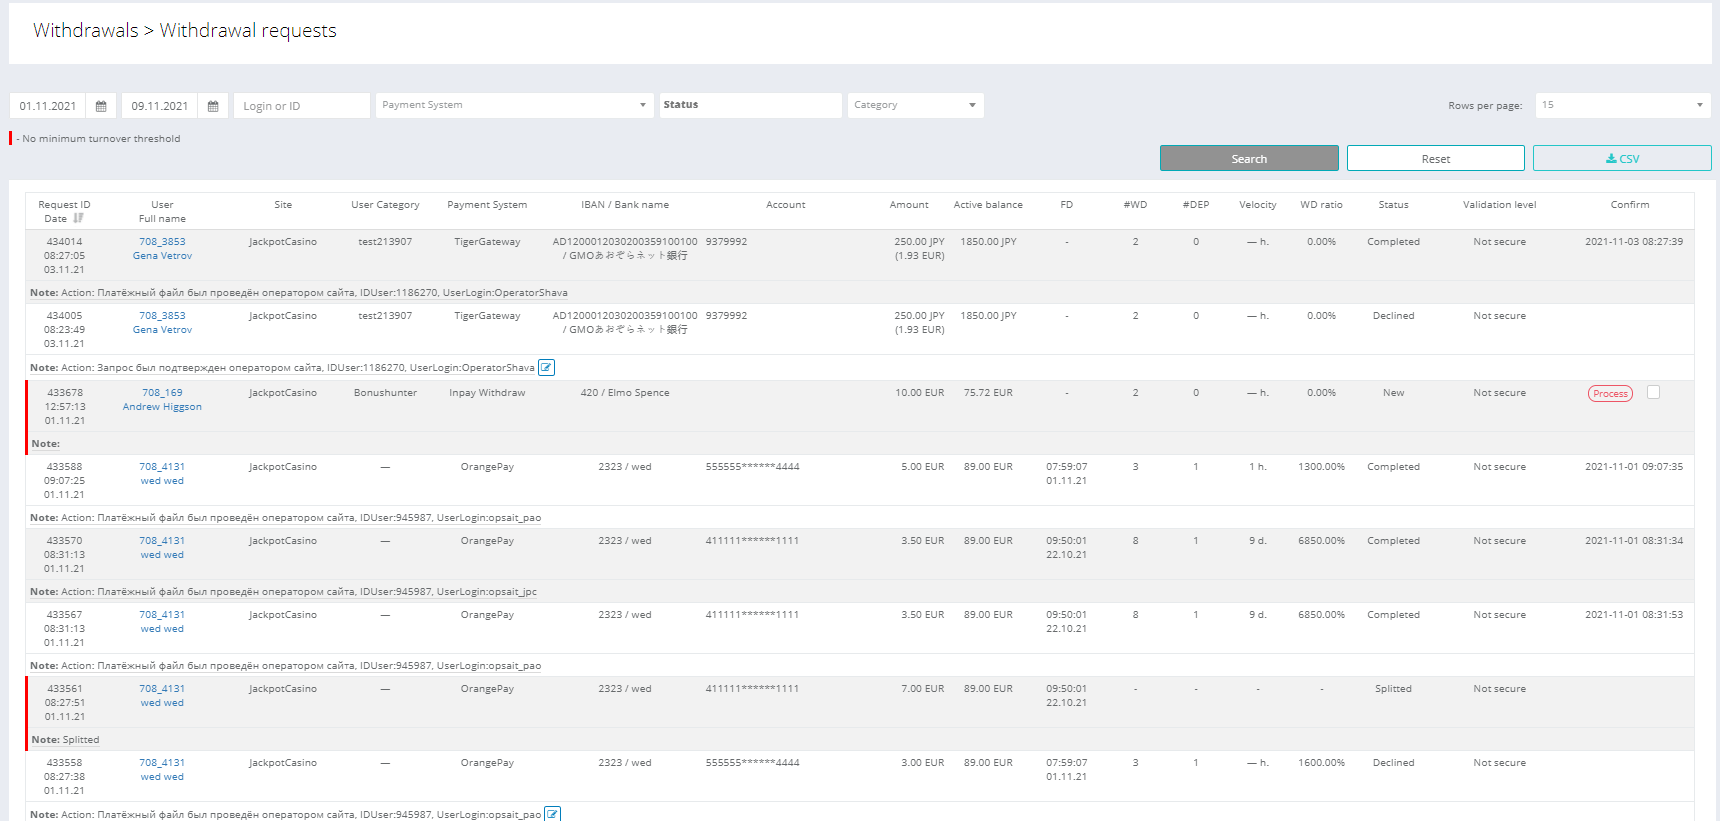The width and height of the screenshot is (1720, 821).
Task: Click the Search button
Action: click(1249, 158)
